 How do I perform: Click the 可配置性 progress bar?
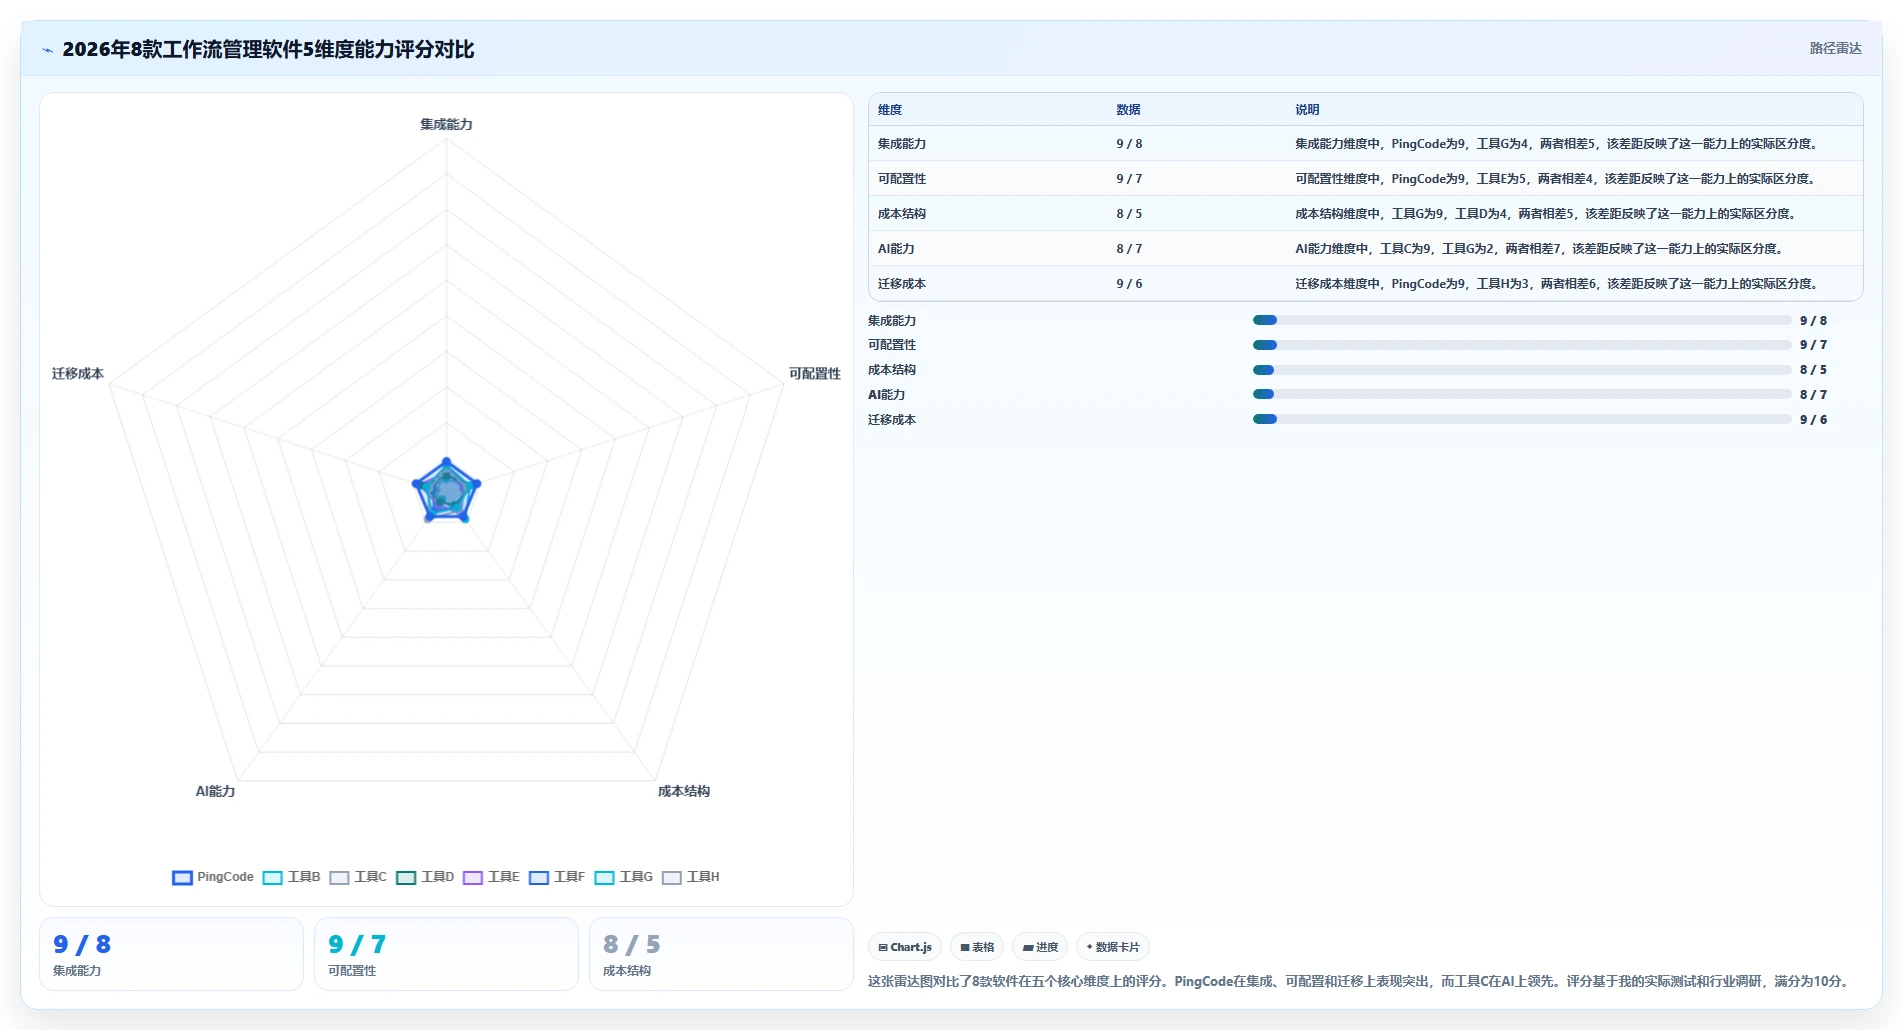coord(1522,345)
